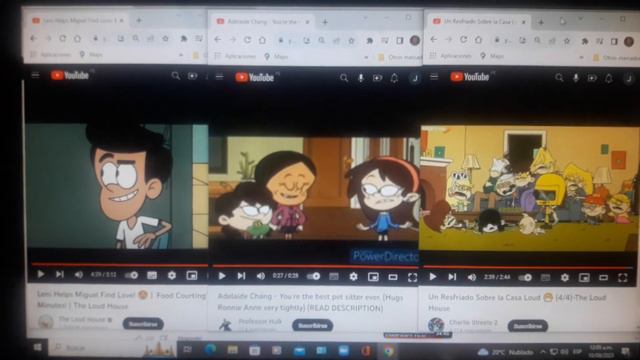Enter fullscreen in right window player
The width and height of the screenshot is (640, 360).
pyautogui.click(x=623, y=278)
